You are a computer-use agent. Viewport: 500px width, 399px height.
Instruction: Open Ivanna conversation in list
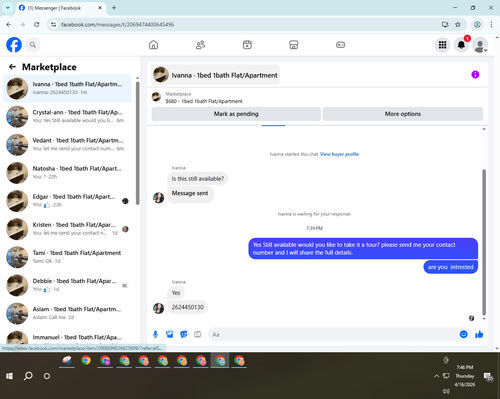pos(68,88)
